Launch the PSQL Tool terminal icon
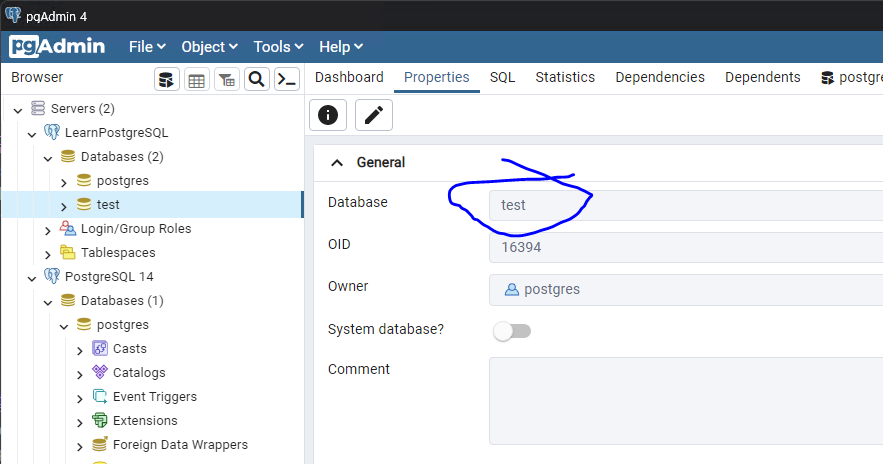 (x=287, y=79)
